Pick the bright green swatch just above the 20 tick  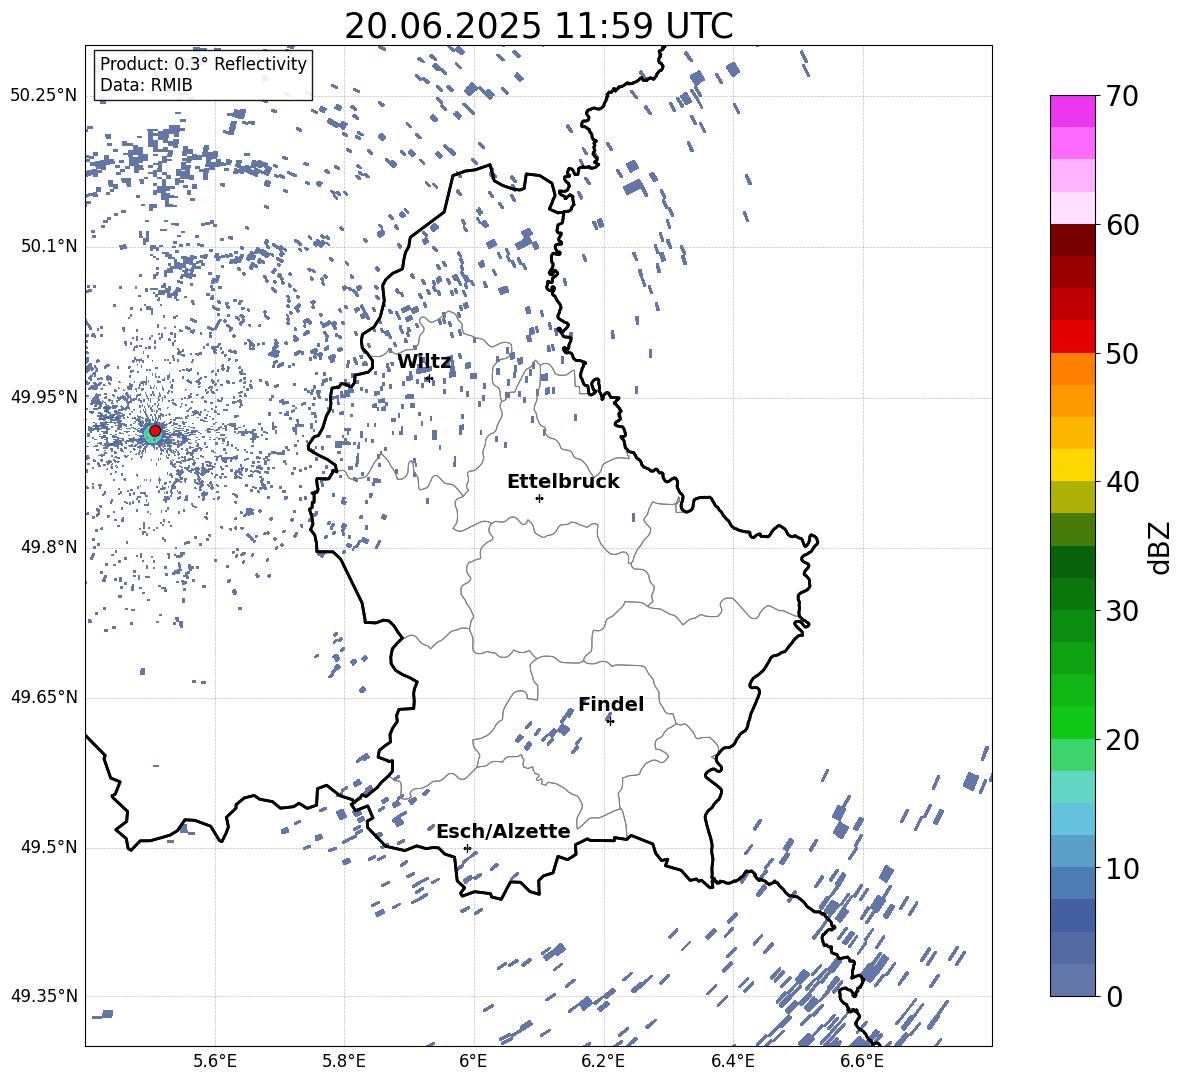[1073, 723]
